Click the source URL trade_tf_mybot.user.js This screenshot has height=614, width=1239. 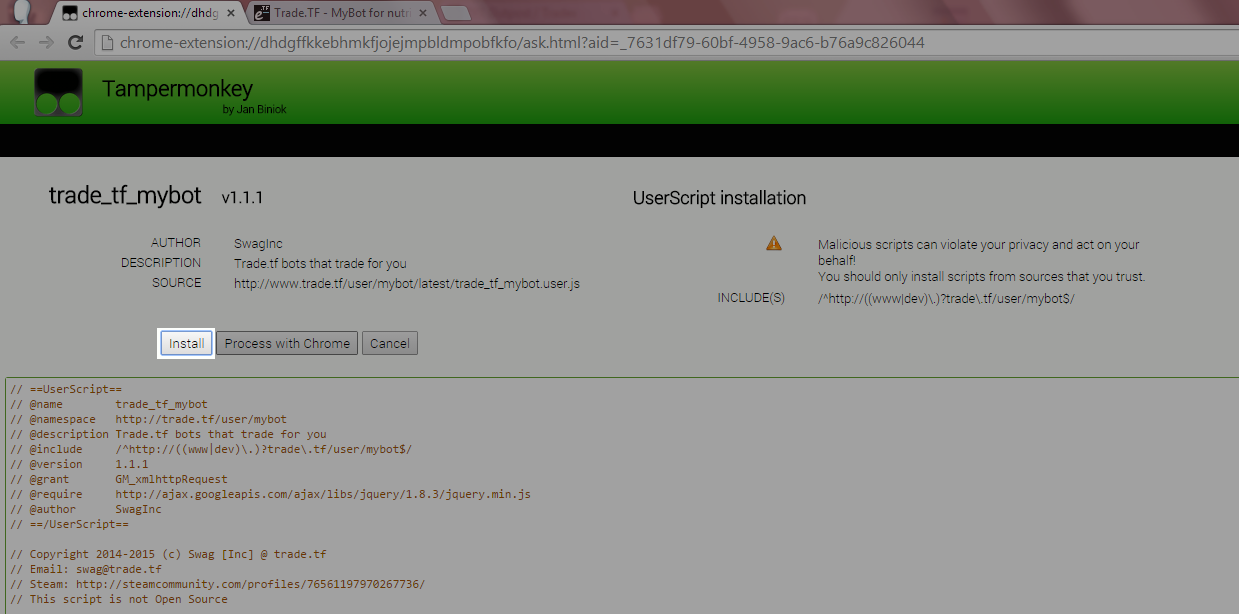[407, 284]
